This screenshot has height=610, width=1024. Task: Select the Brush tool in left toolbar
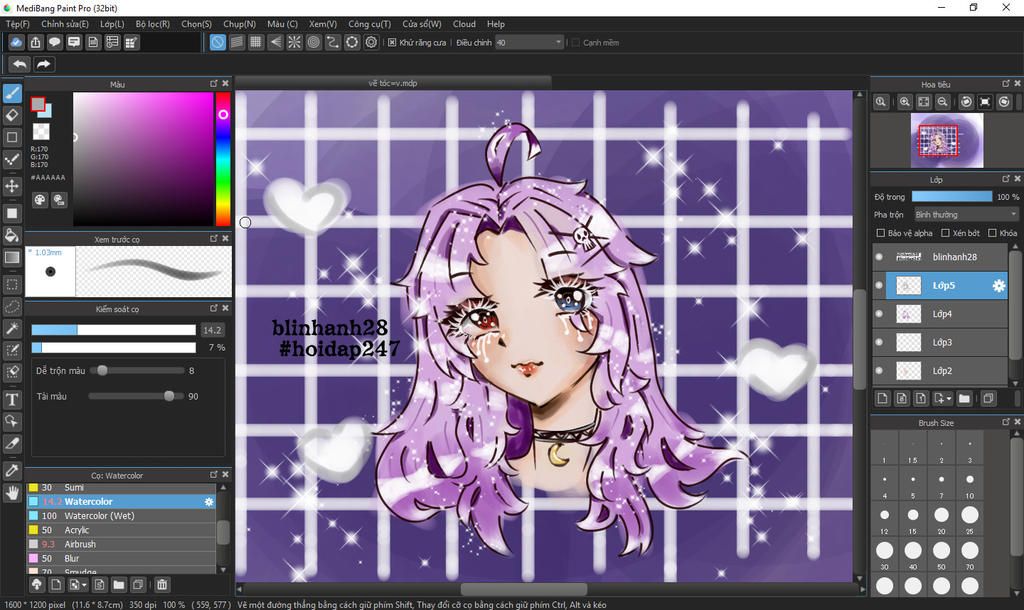tap(12, 93)
